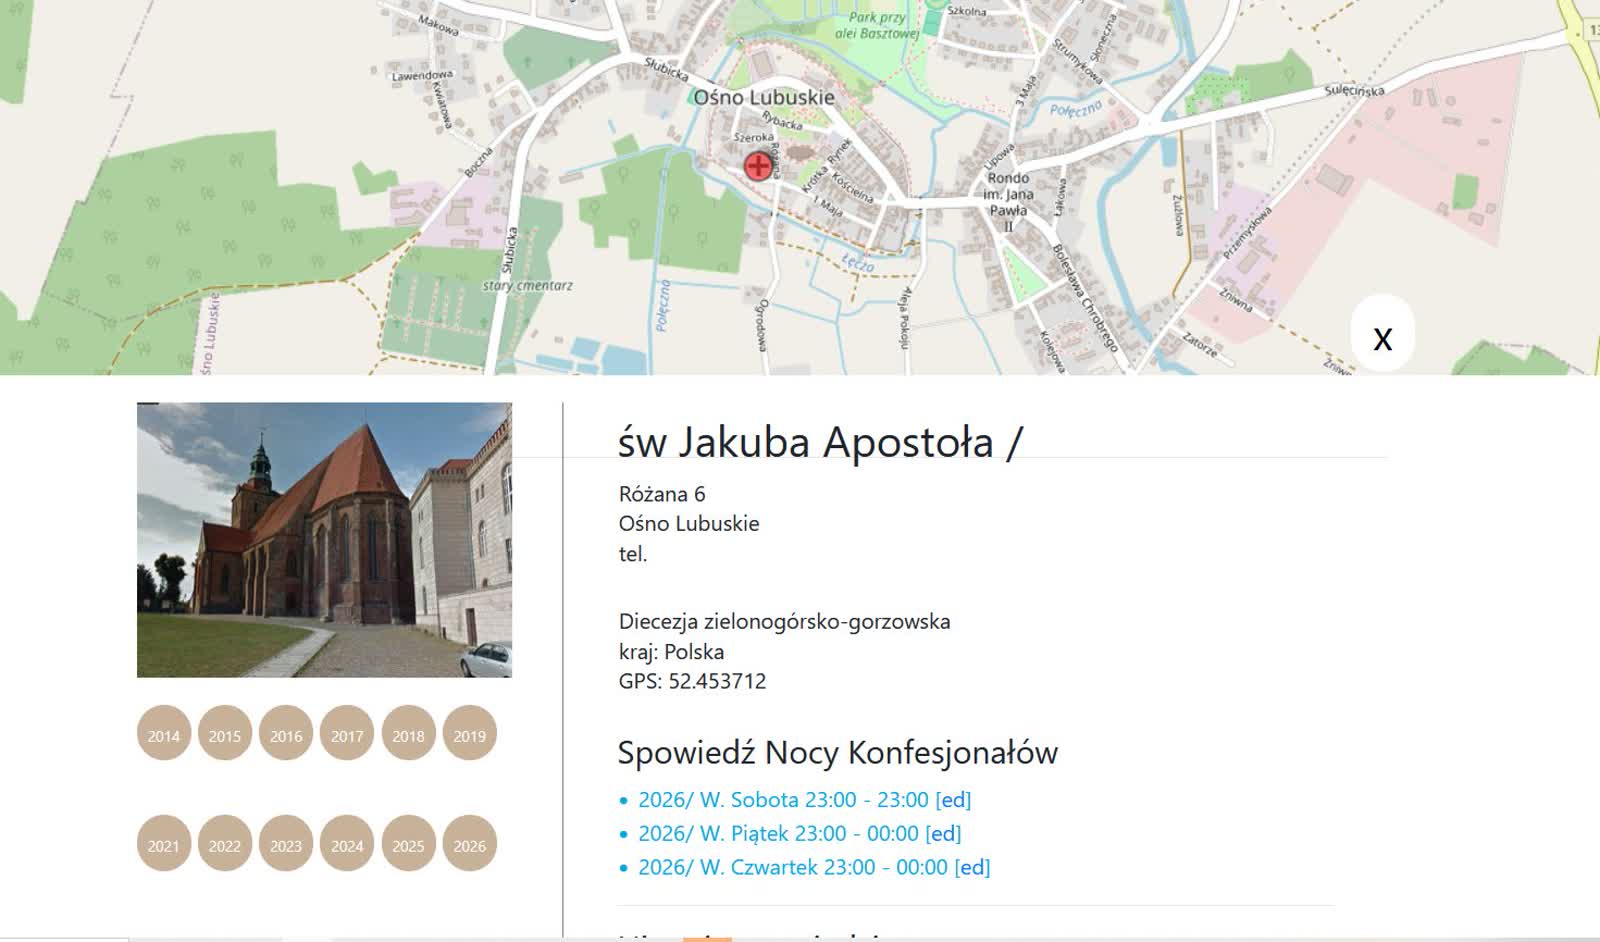
Task: Choose the 2026 year circle
Action: click(x=469, y=845)
